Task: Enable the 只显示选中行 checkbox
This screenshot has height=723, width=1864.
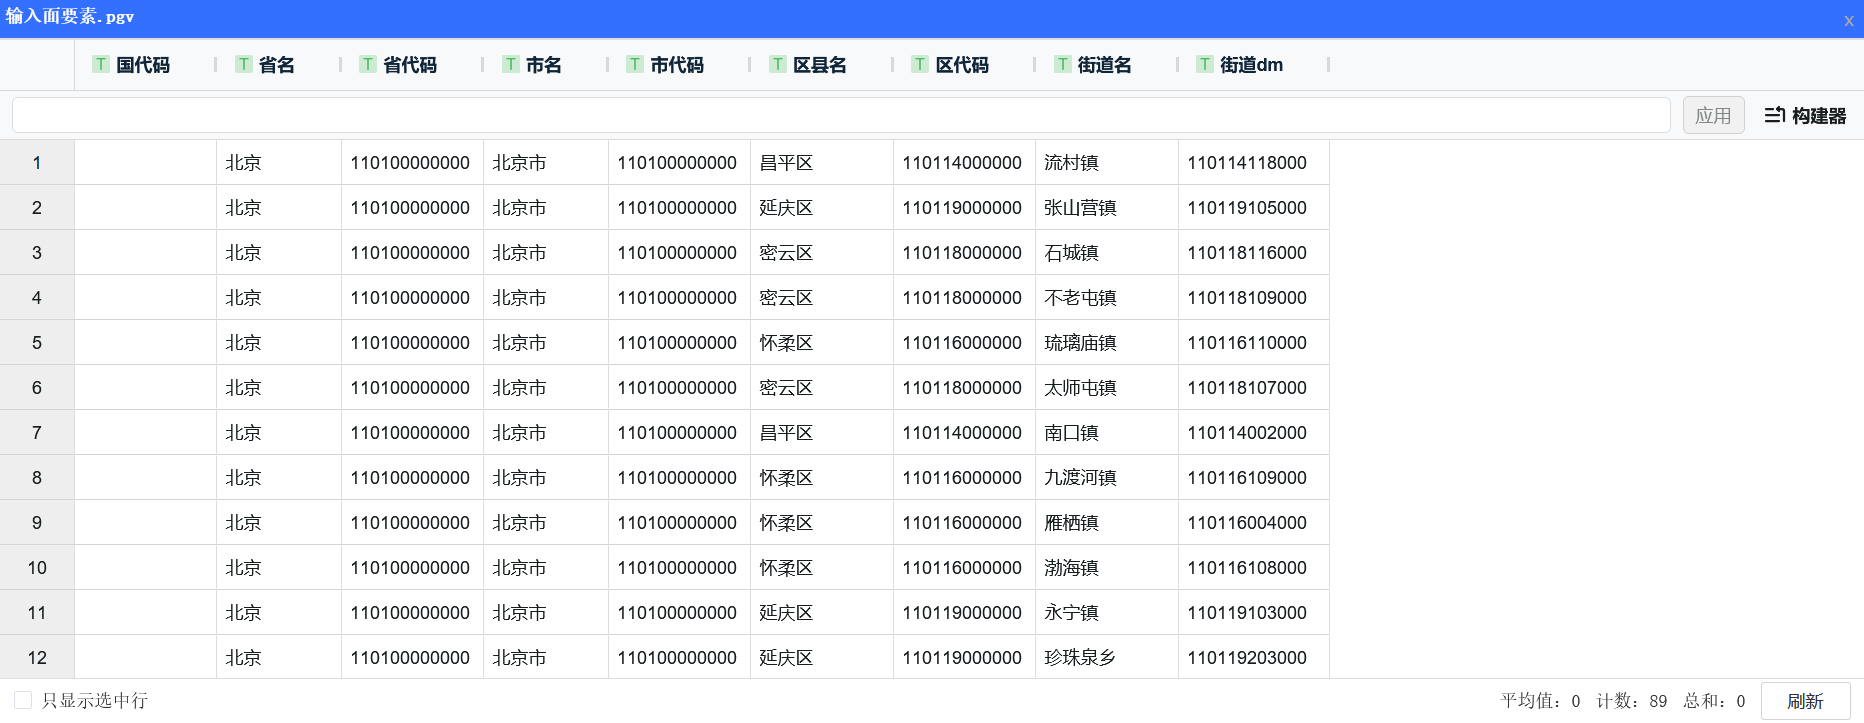Action: tap(23, 701)
